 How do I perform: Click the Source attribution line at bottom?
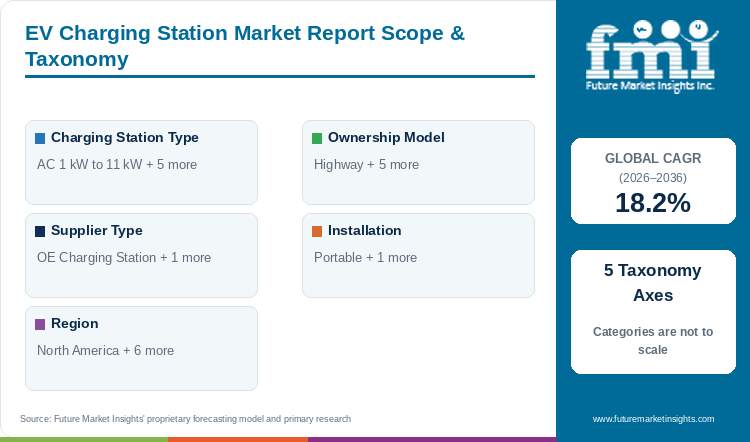pos(186,419)
